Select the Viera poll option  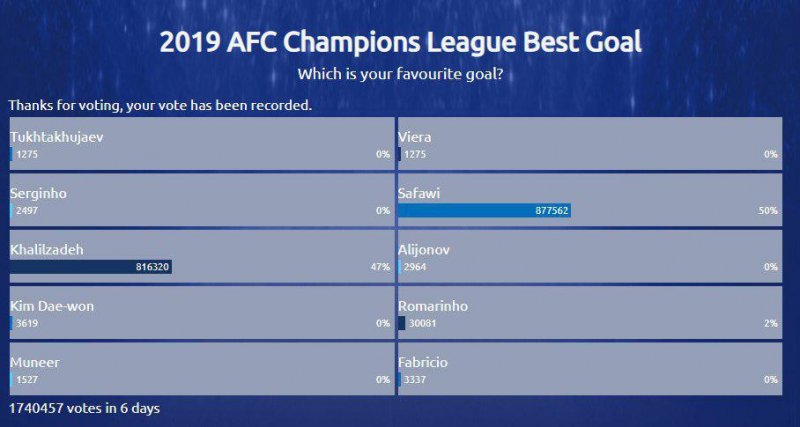(415, 137)
